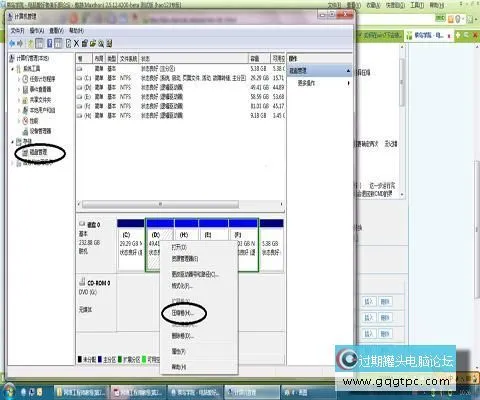Image resolution: width=480 pixels, height=400 pixels.
Task: Select 计算机管理(本地) root tree node
Action: click(x=33, y=58)
